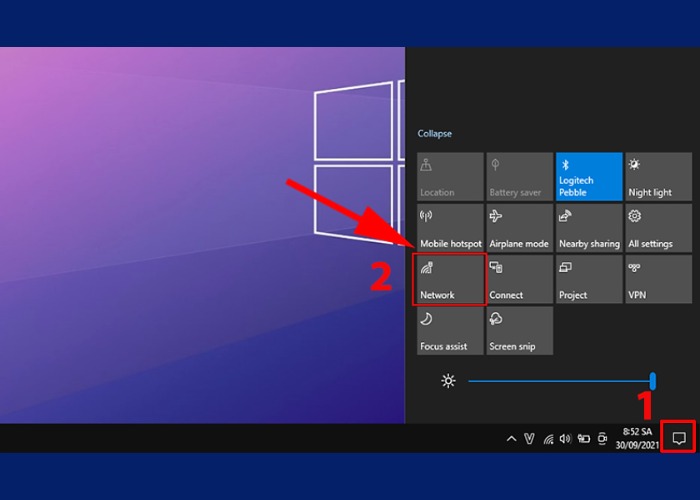Open the VPN quick action tile

coord(657,279)
